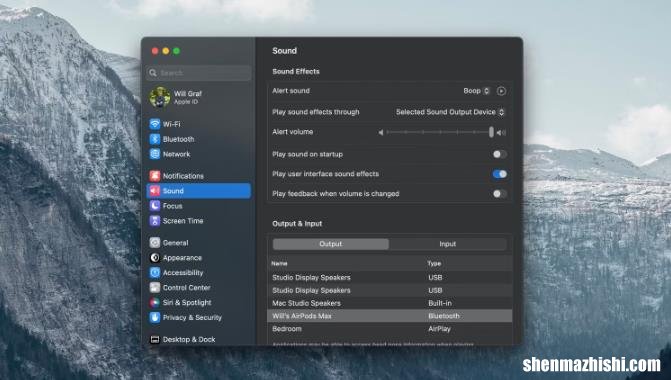671x380 pixels.
Task: Click the General gear icon
Action: (155, 243)
